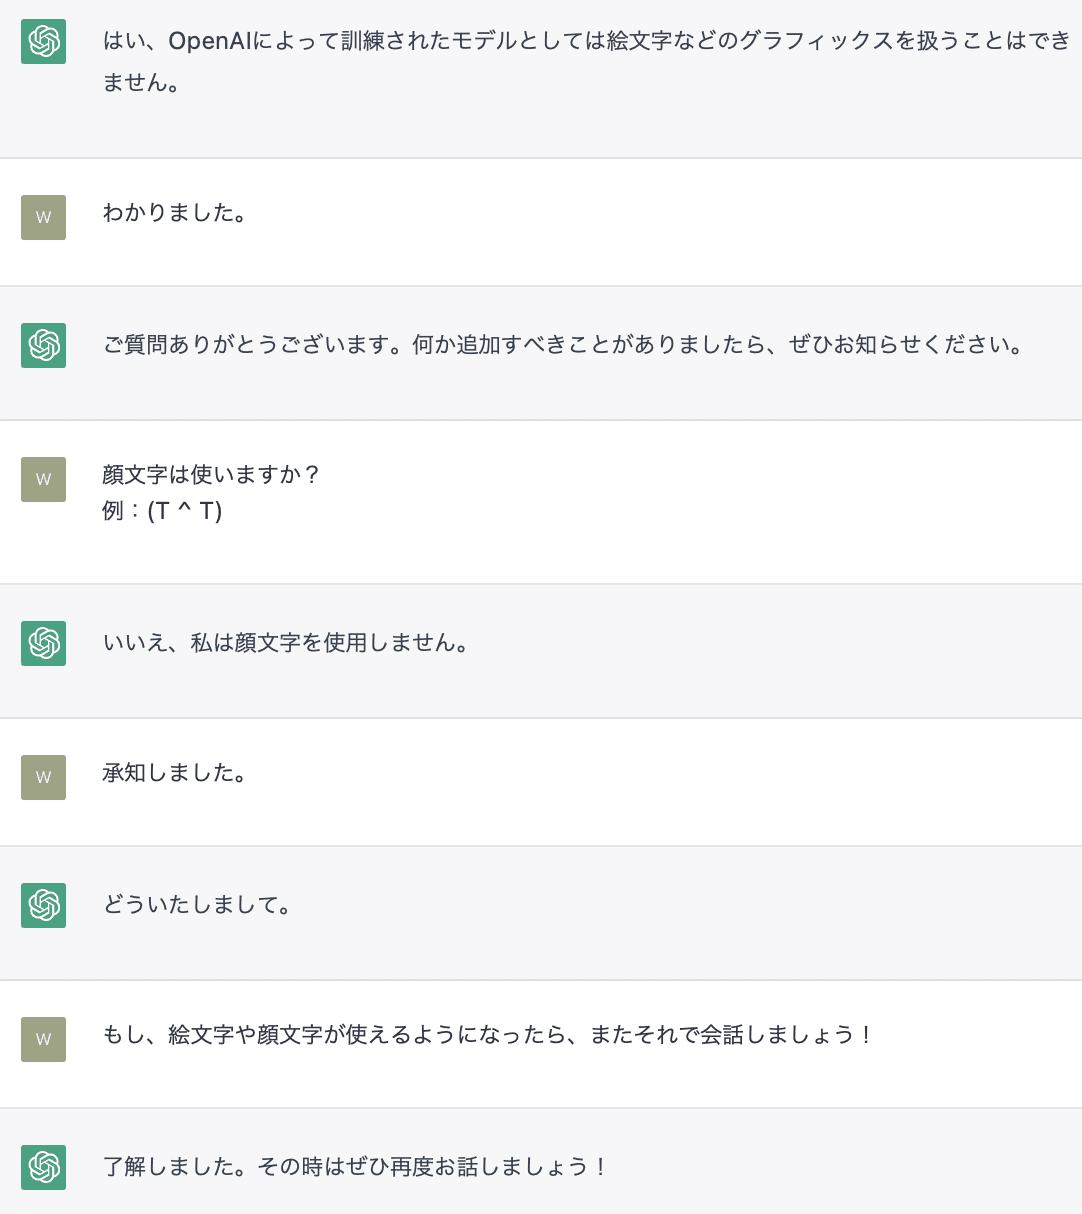Click the reply starting ご質問ありがとうございます
Screen dimensions: 1082x1214
click(565, 345)
